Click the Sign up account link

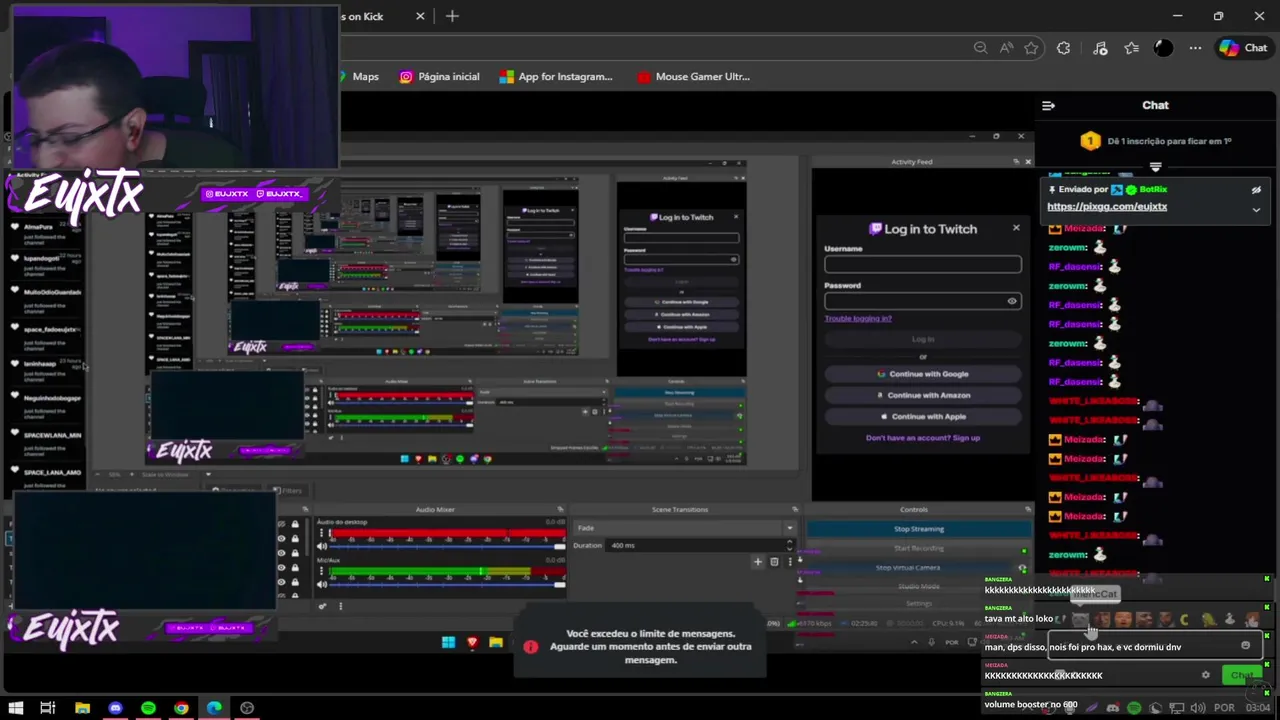966,438
